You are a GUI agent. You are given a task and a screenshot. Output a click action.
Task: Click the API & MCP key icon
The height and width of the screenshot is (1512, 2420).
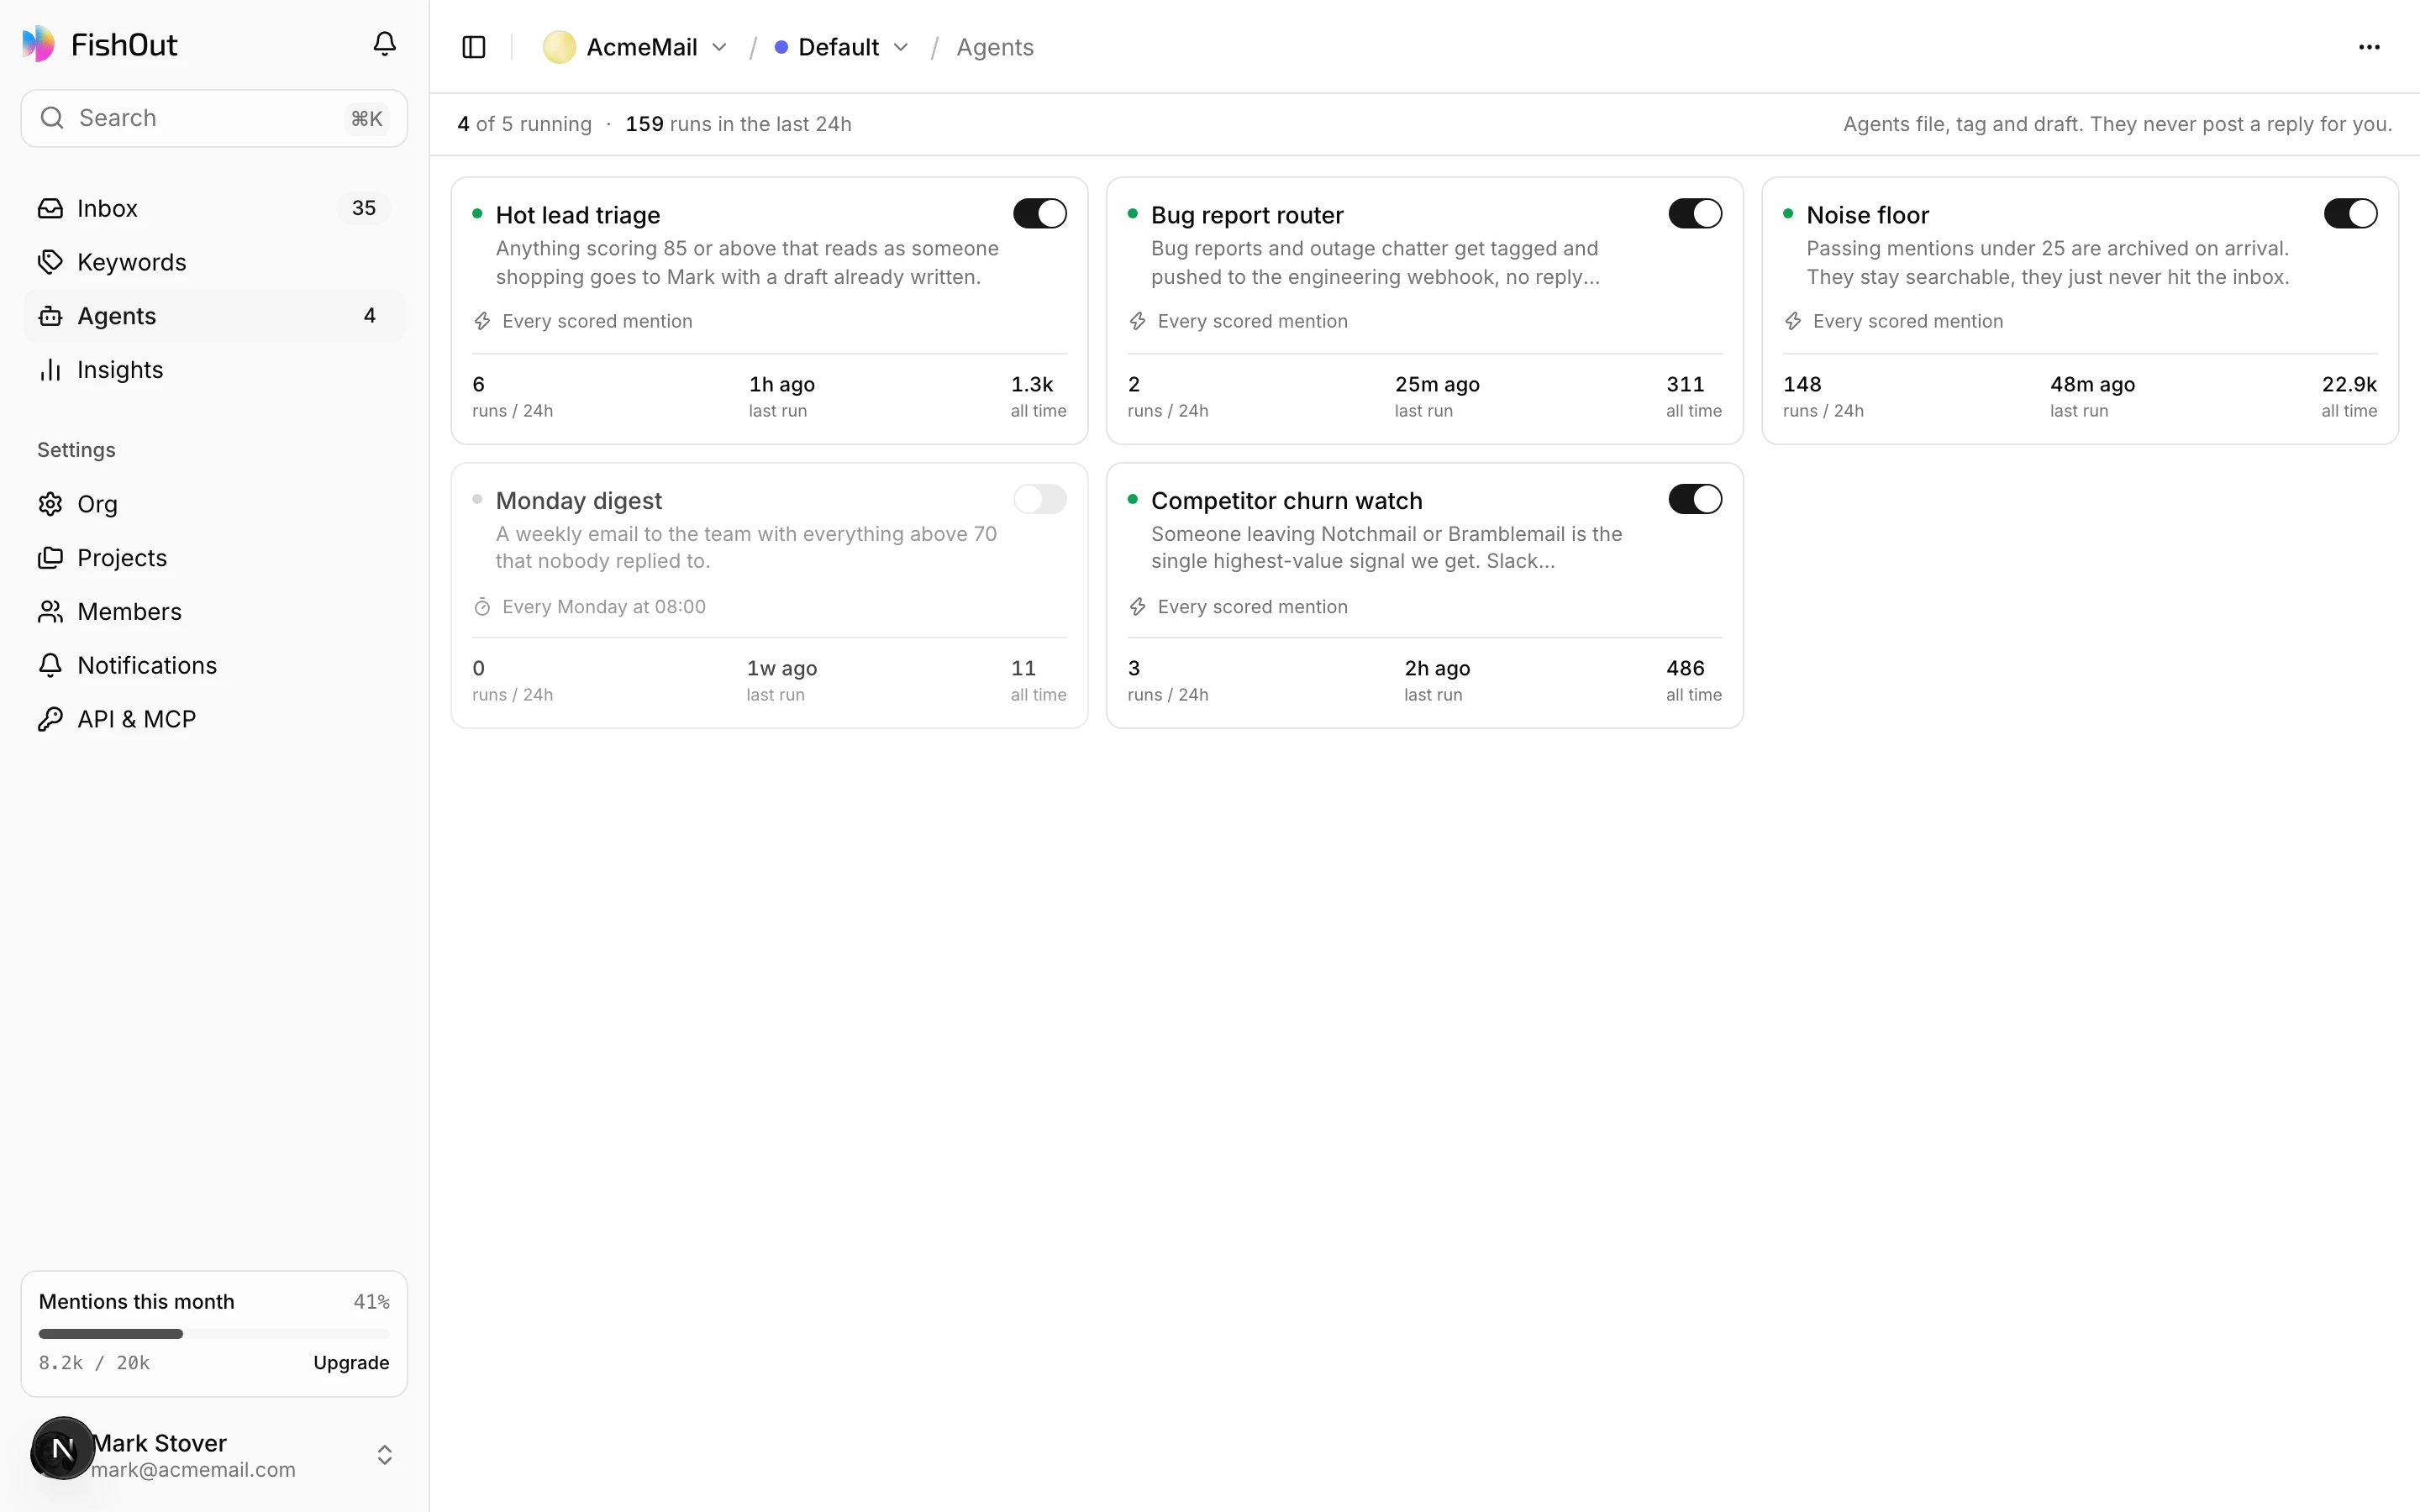(50, 720)
